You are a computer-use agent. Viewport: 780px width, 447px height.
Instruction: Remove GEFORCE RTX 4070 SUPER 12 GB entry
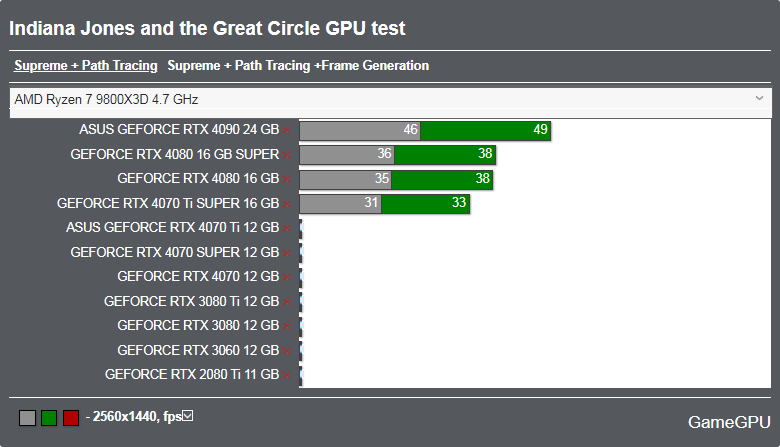click(287, 254)
